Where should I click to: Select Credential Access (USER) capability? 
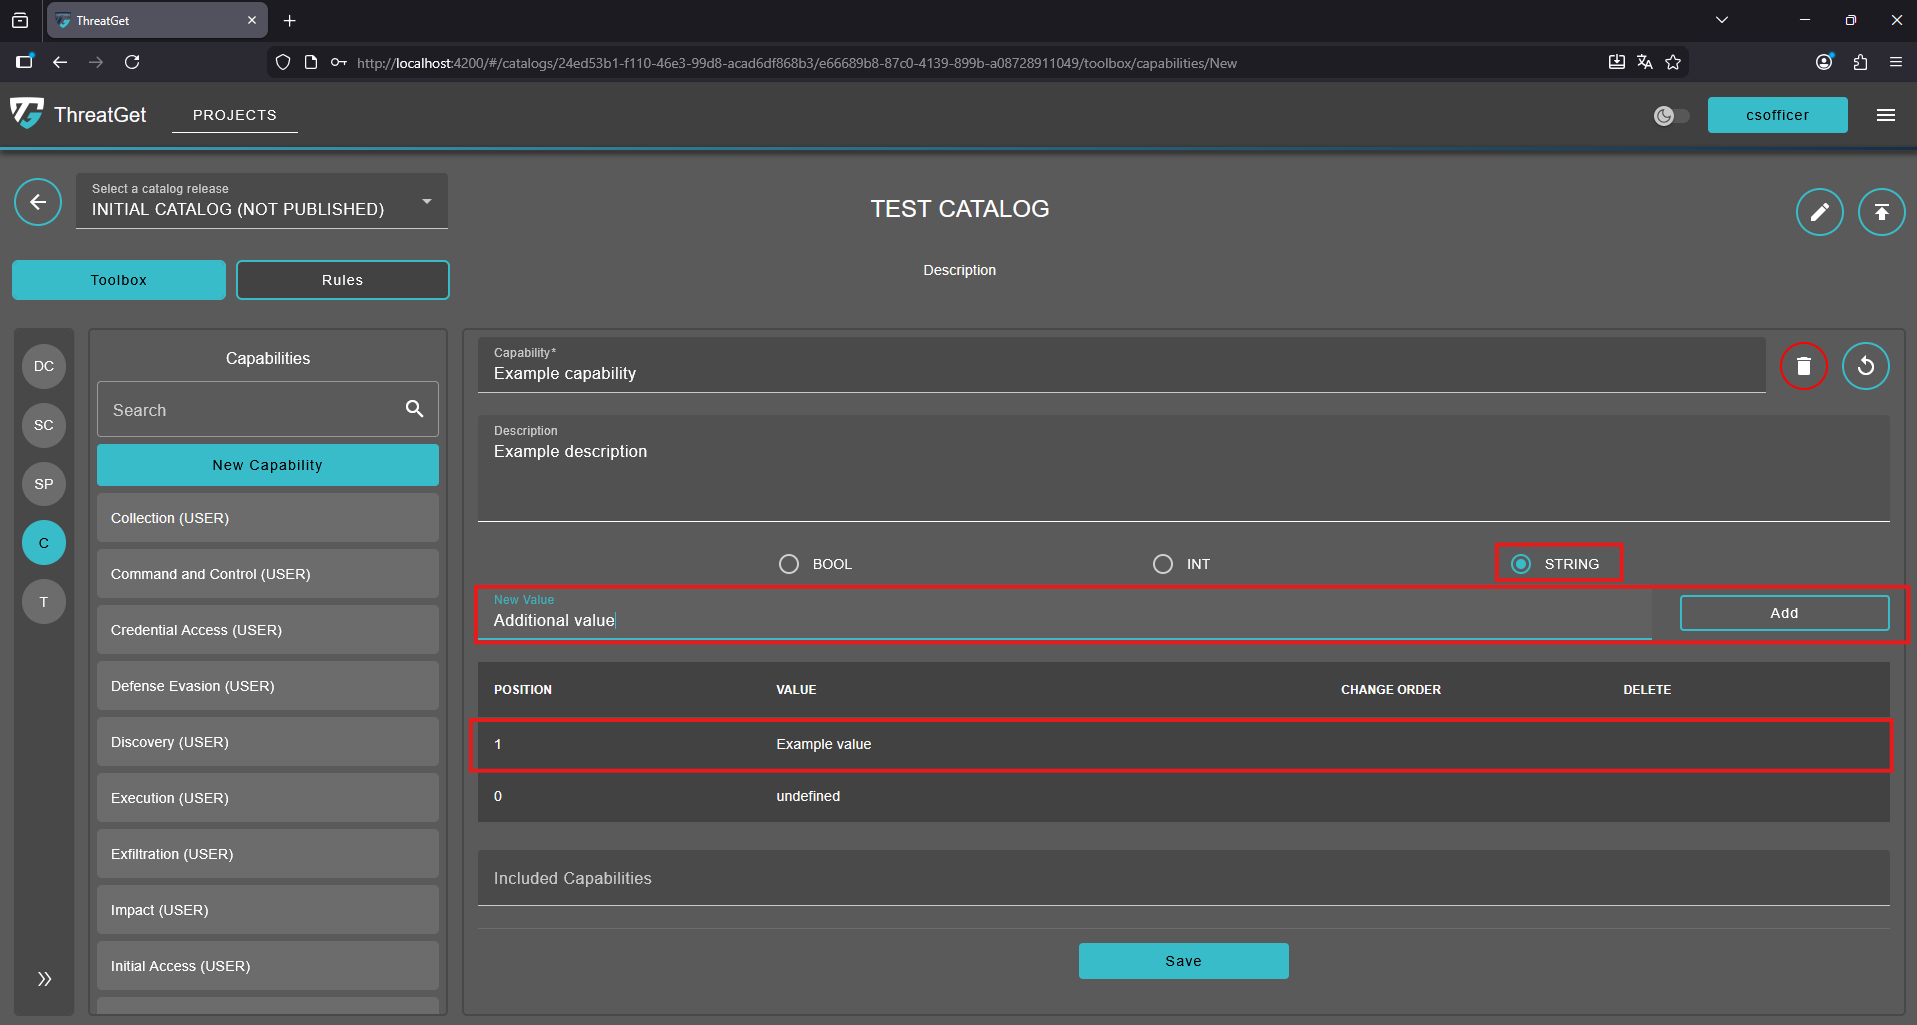(267, 630)
